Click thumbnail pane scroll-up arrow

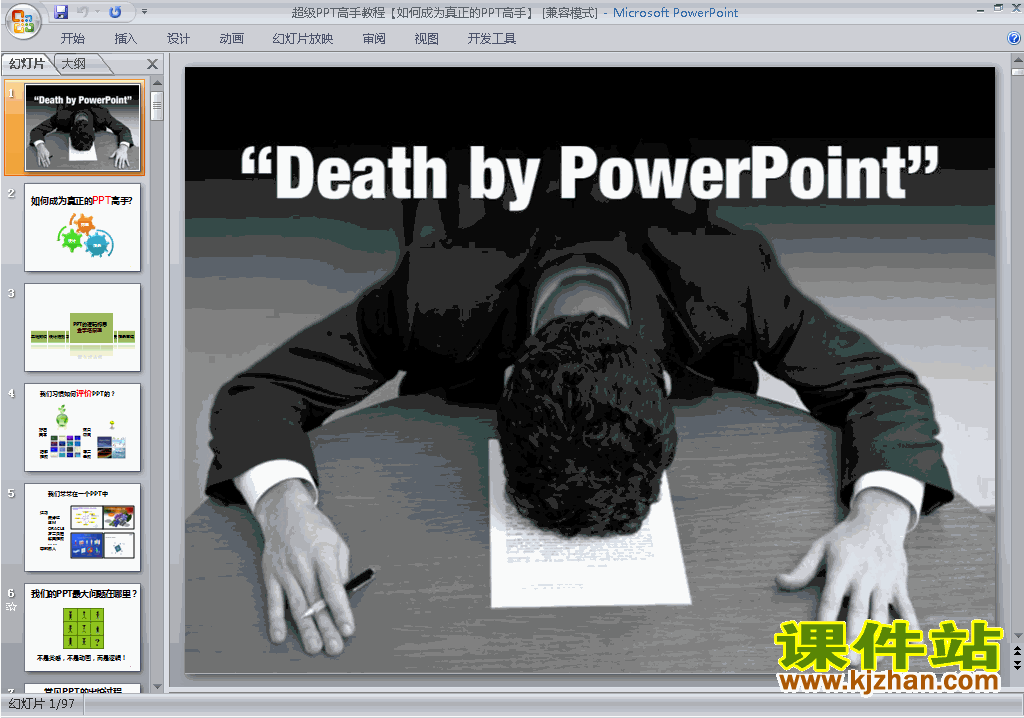pyautogui.click(x=157, y=84)
